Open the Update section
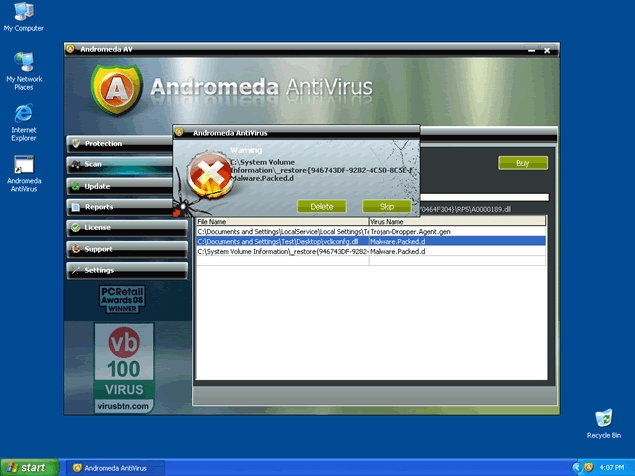 pyautogui.click(x=125, y=186)
